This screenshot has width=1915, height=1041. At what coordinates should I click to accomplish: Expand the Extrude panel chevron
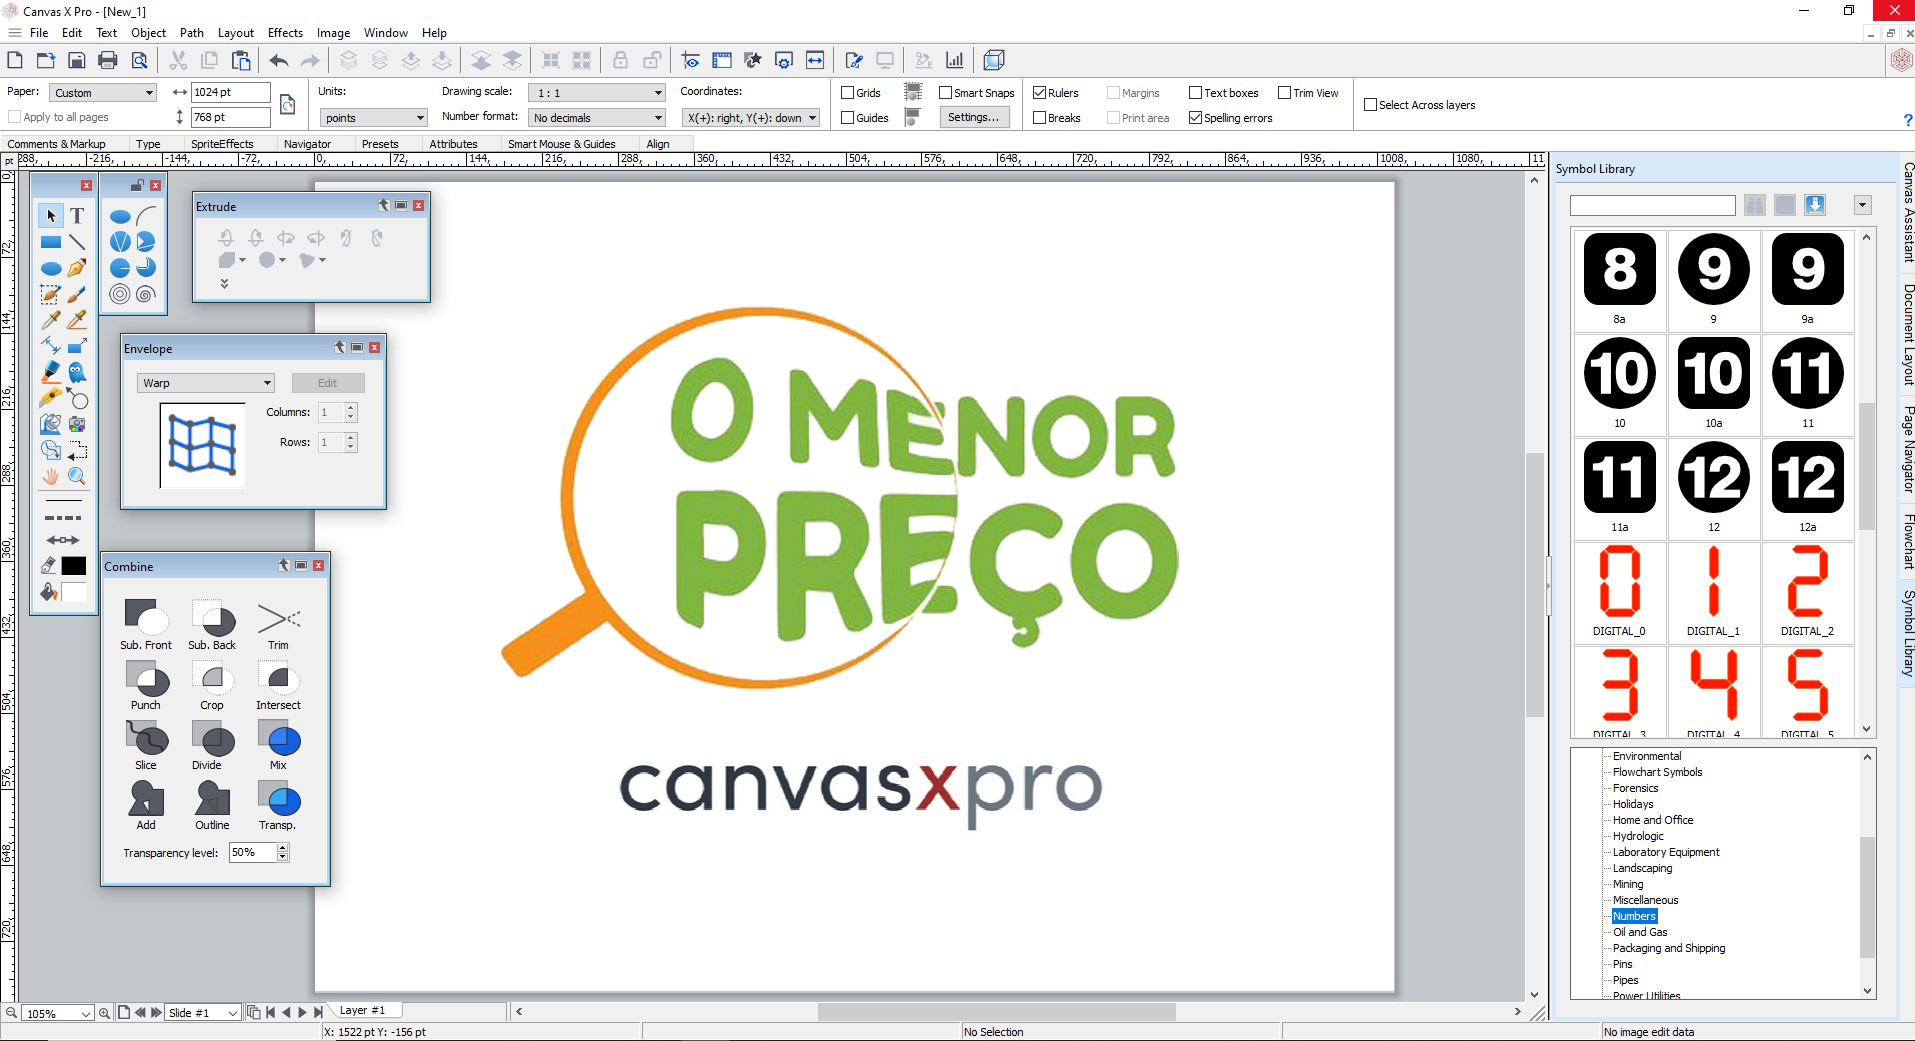tap(225, 284)
